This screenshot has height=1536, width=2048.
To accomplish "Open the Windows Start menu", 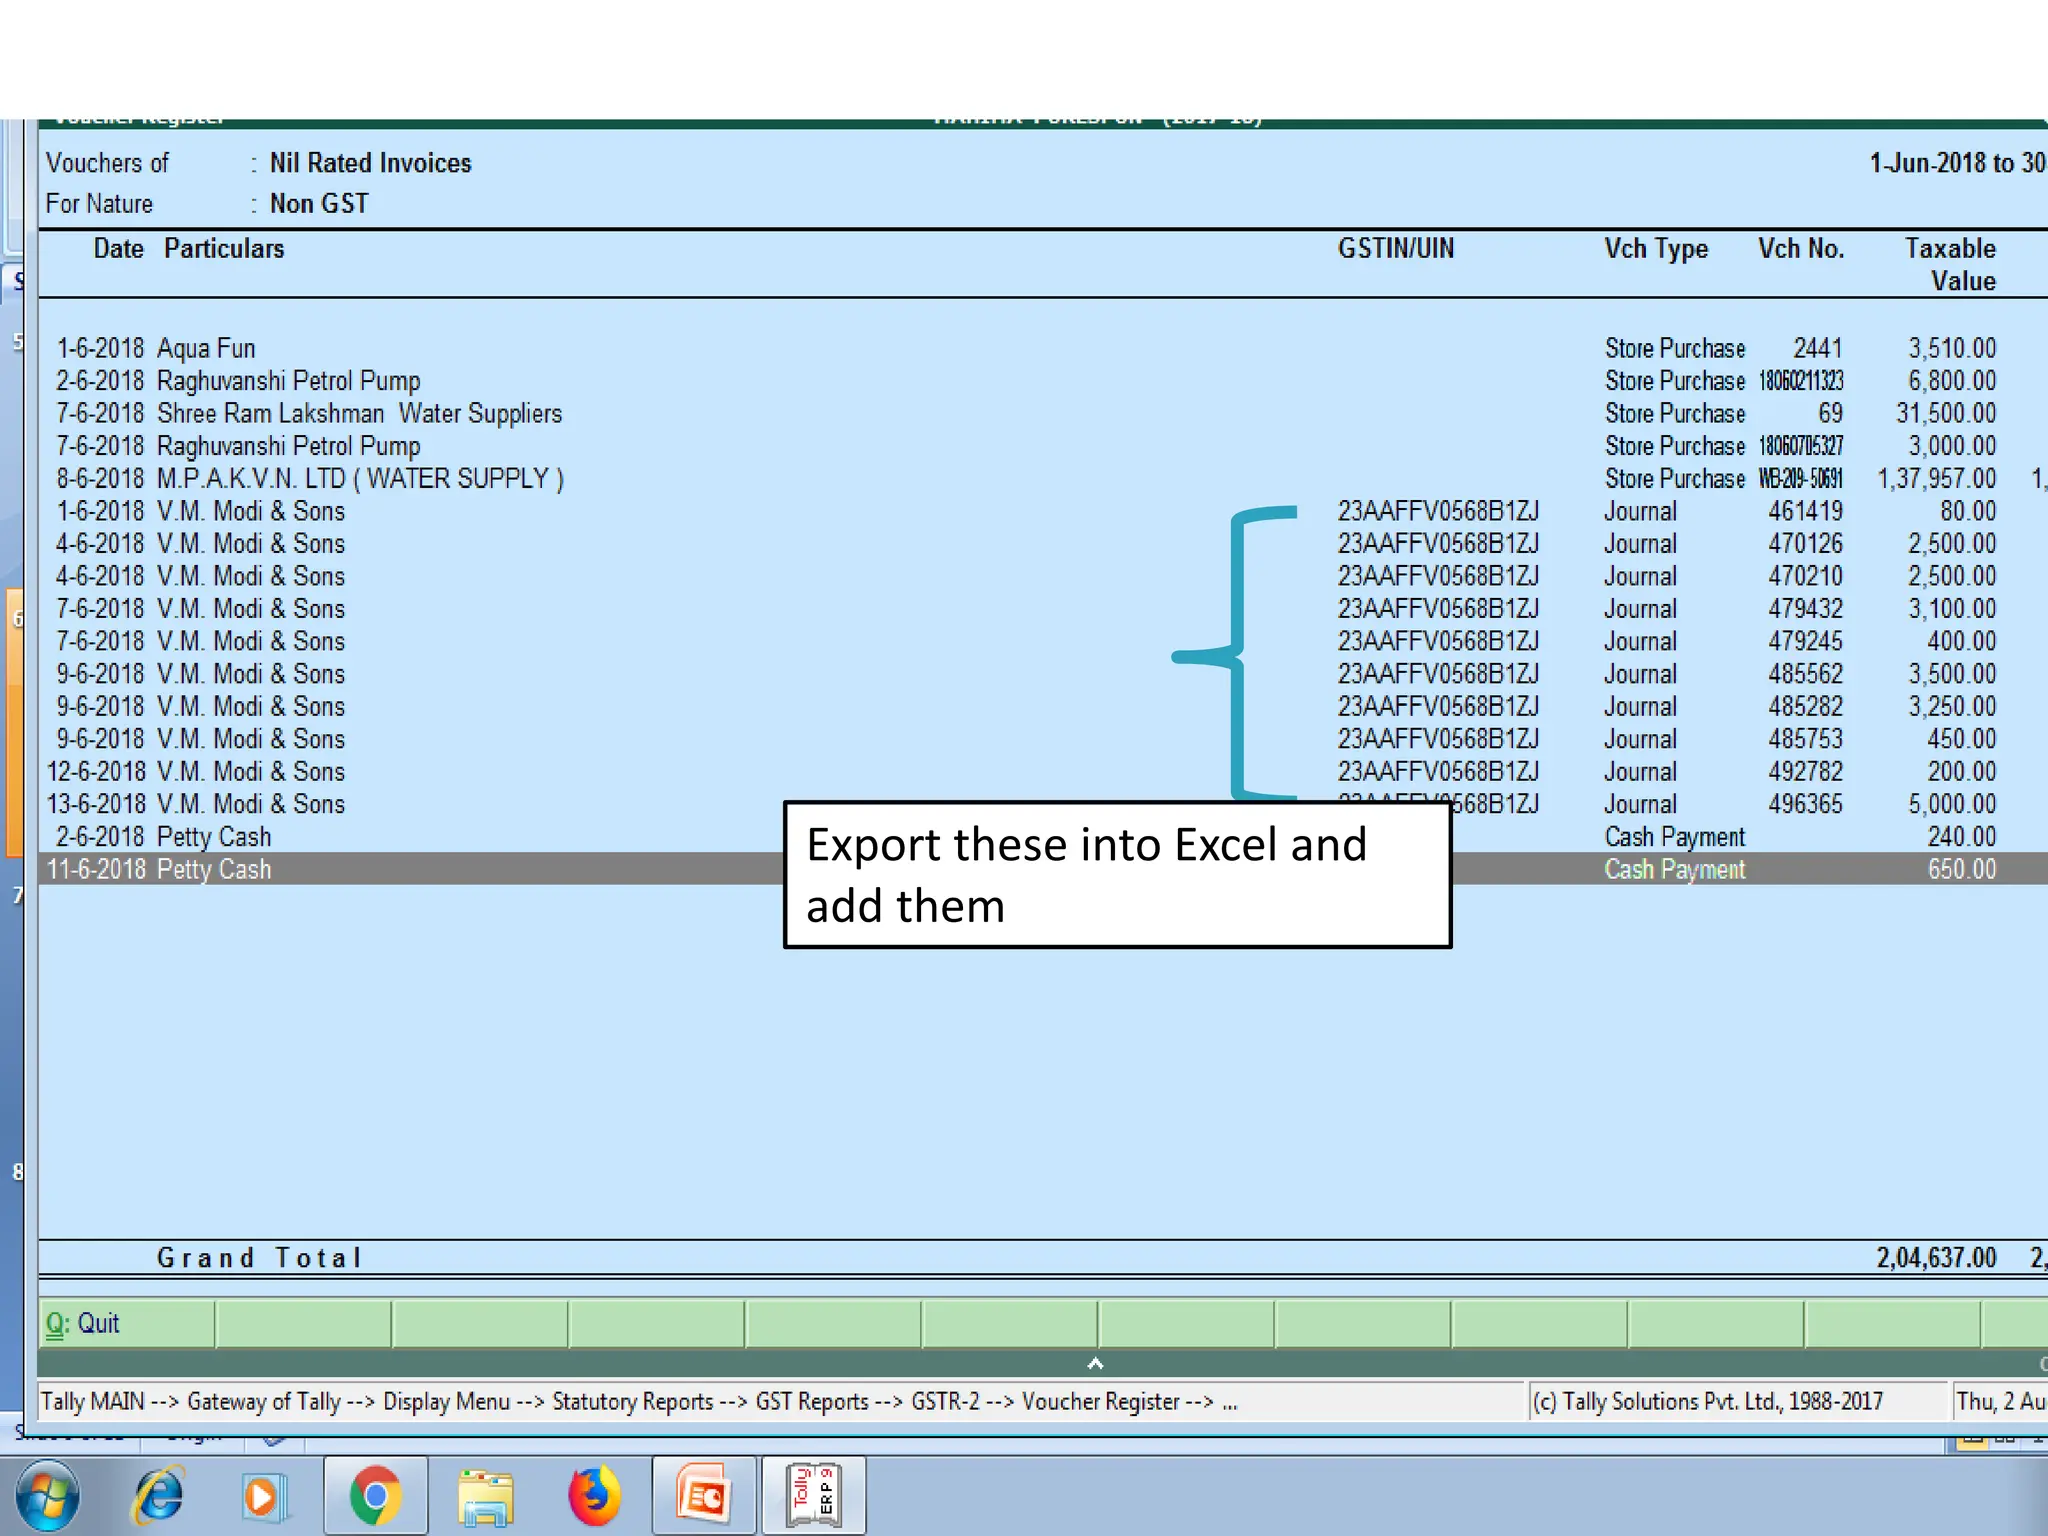I will click(x=47, y=1497).
